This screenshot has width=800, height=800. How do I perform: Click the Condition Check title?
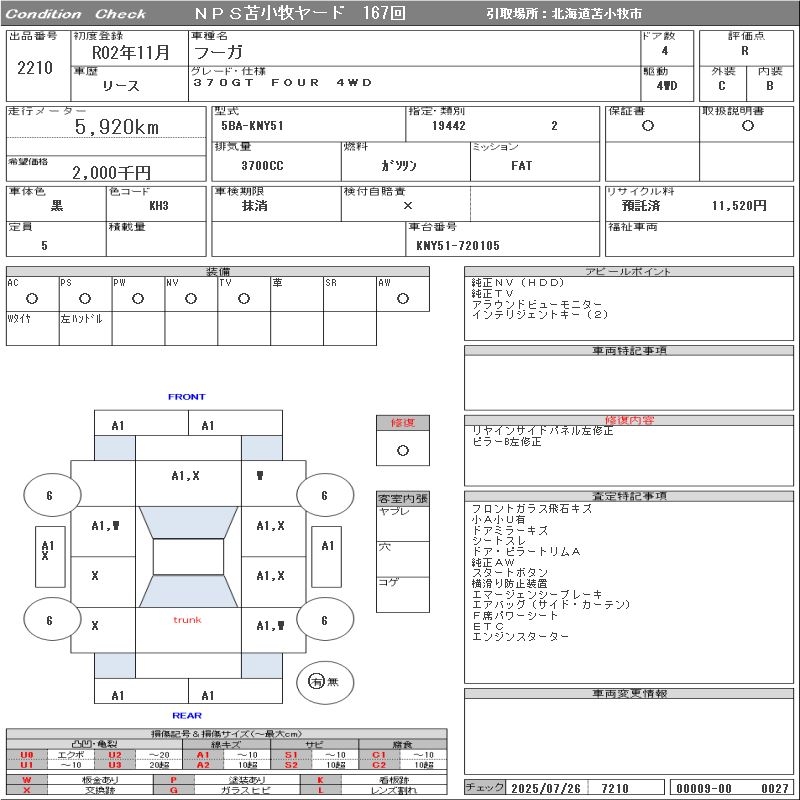click(x=76, y=14)
